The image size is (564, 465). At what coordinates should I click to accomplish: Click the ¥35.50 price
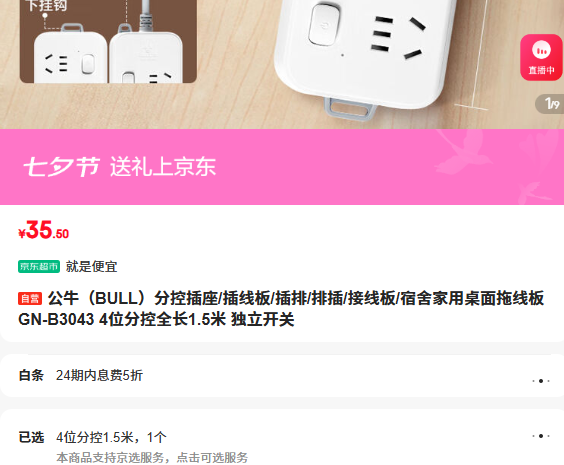point(43,230)
